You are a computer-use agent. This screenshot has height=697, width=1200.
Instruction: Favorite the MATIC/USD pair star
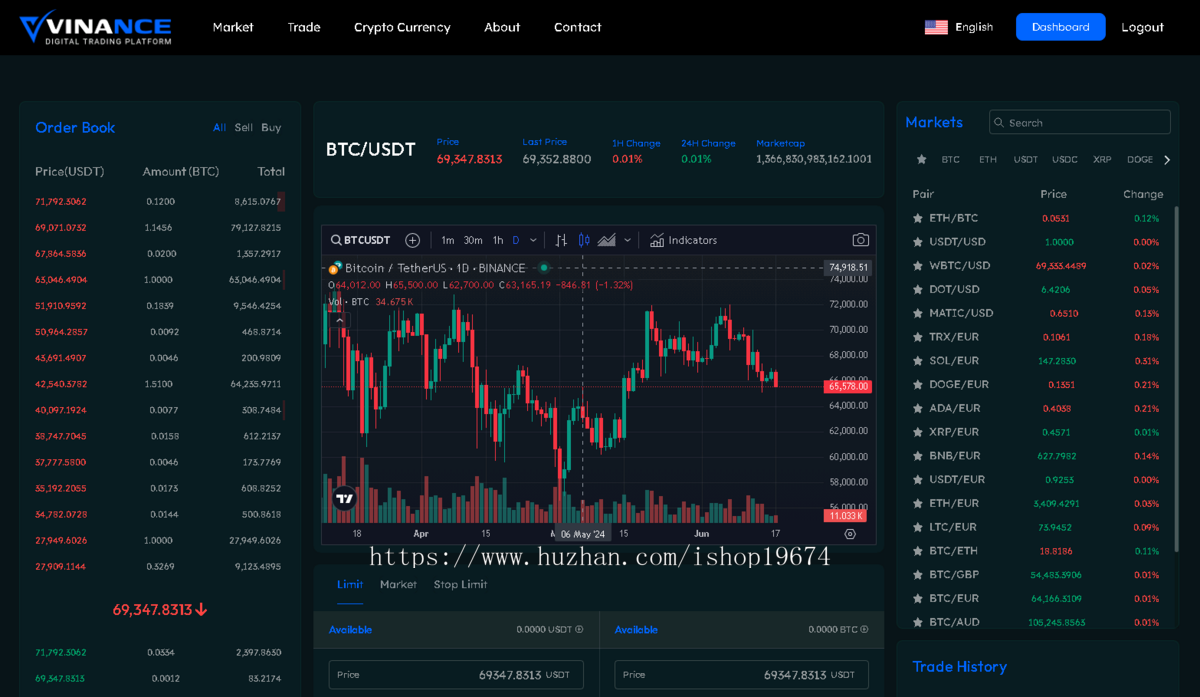tap(918, 313)
